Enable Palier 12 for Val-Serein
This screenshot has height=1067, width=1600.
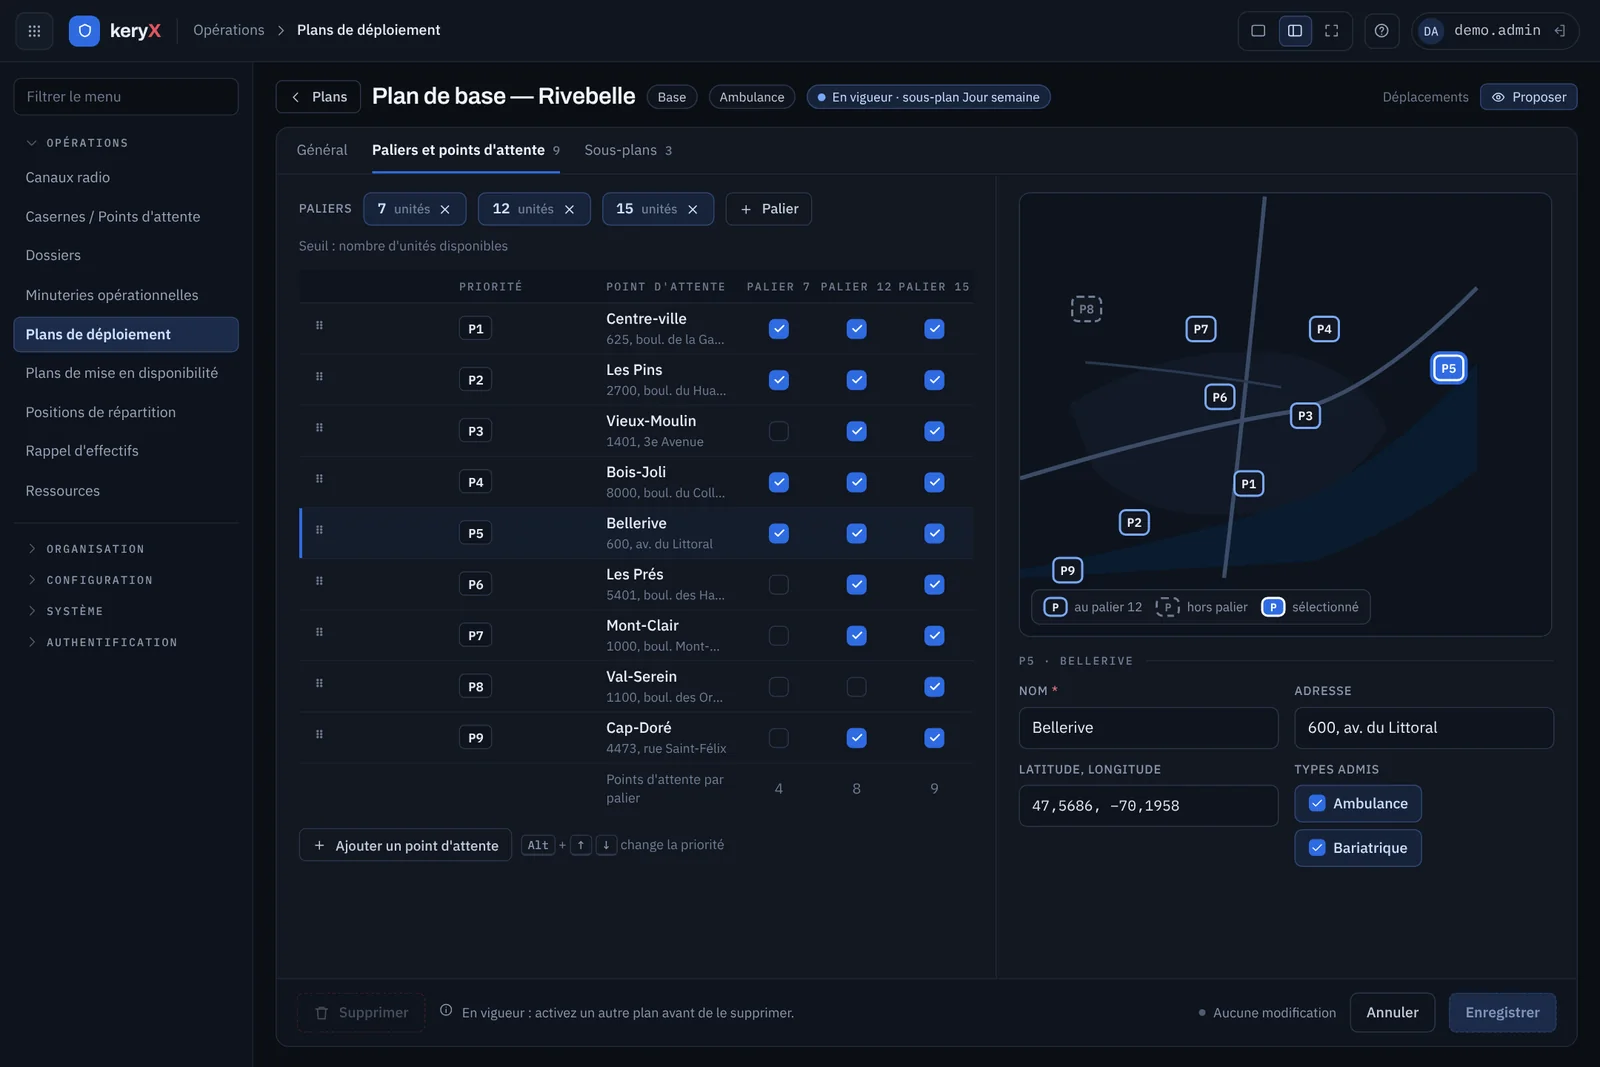pos(856,687)
